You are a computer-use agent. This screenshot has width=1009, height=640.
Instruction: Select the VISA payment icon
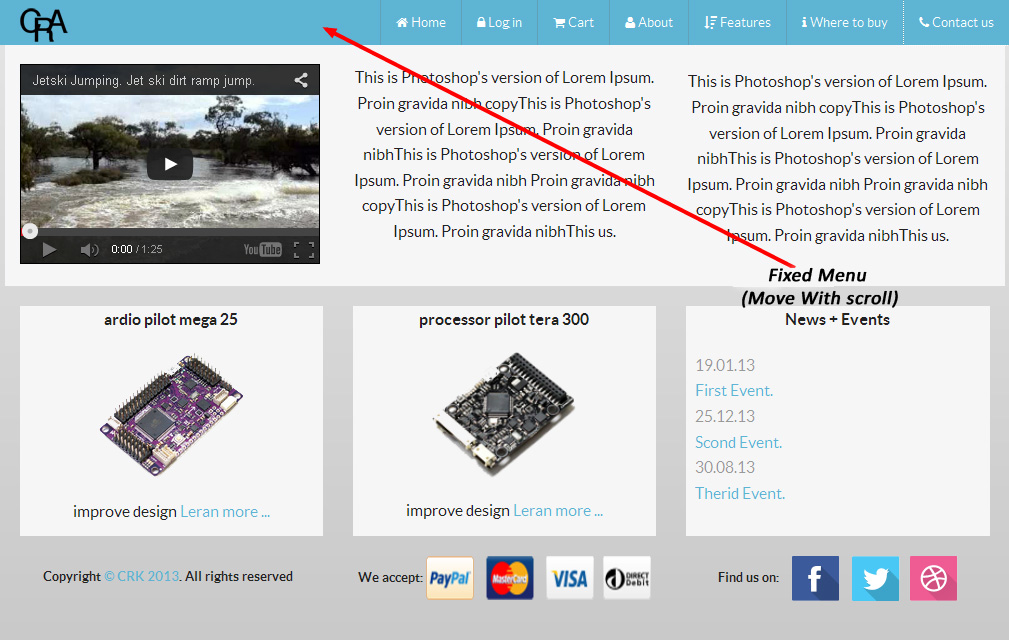(570, 578)
